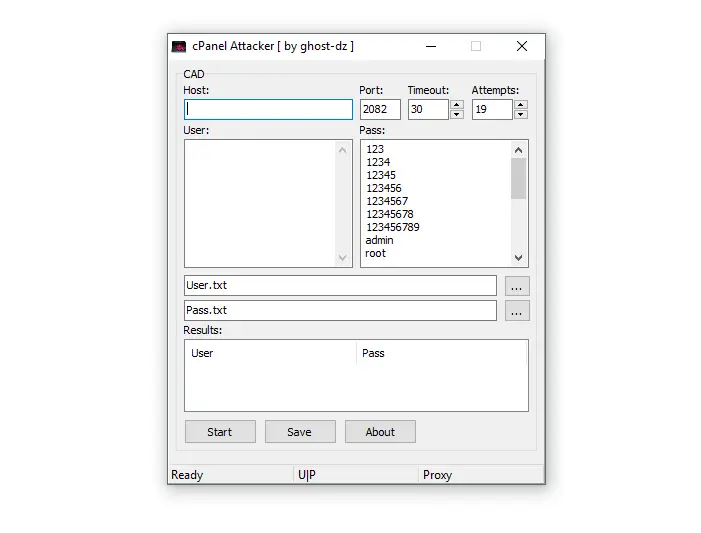
Task: Close the cPanel Attacker window
Action: [x=522, y=47]
